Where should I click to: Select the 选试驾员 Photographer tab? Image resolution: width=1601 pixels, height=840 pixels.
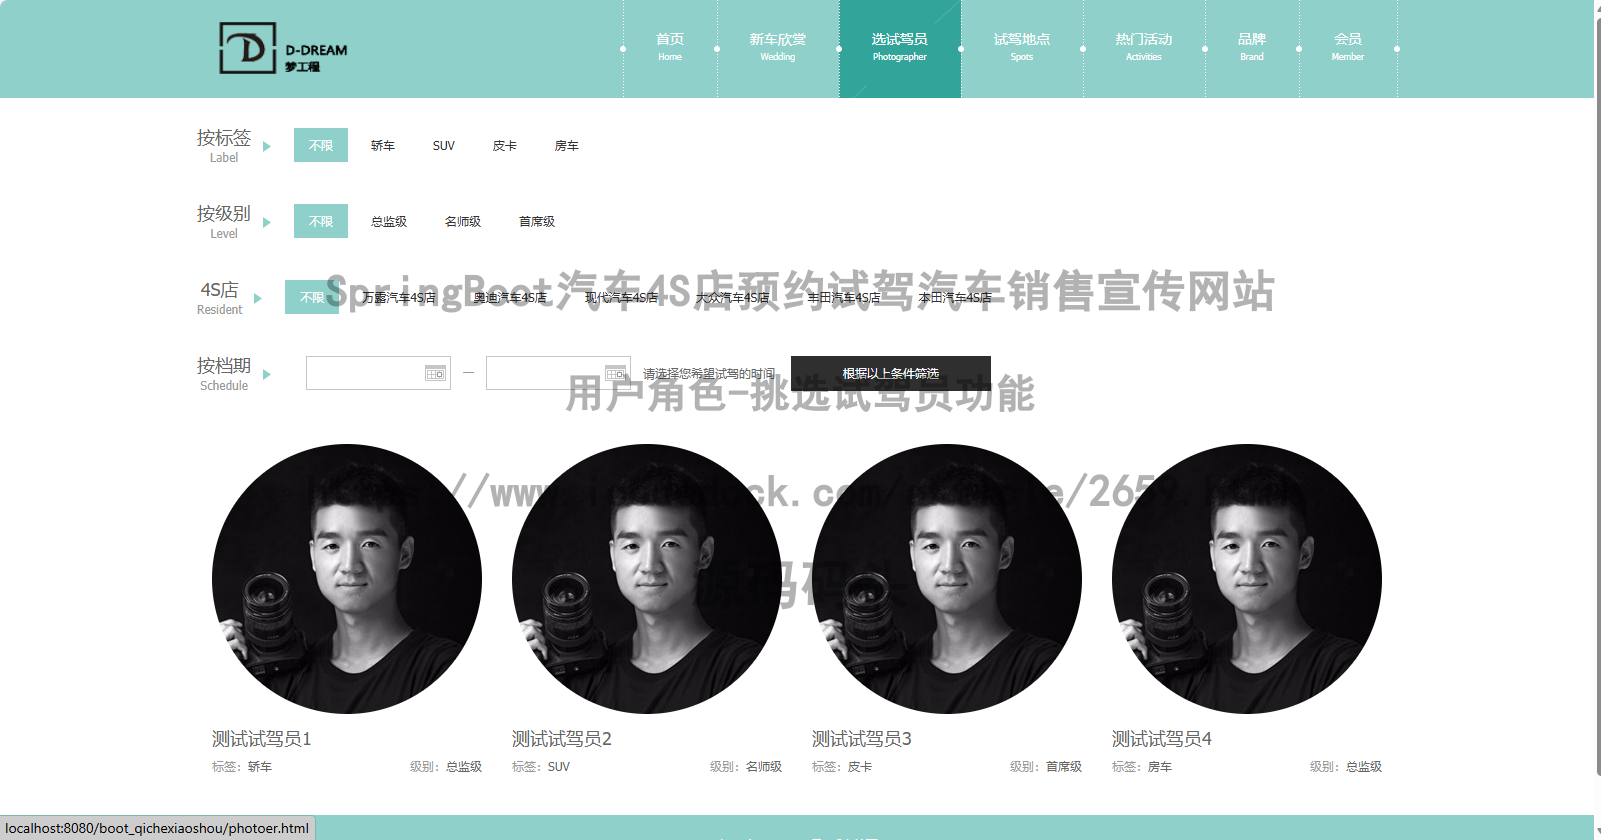click(x=900, y=47)
